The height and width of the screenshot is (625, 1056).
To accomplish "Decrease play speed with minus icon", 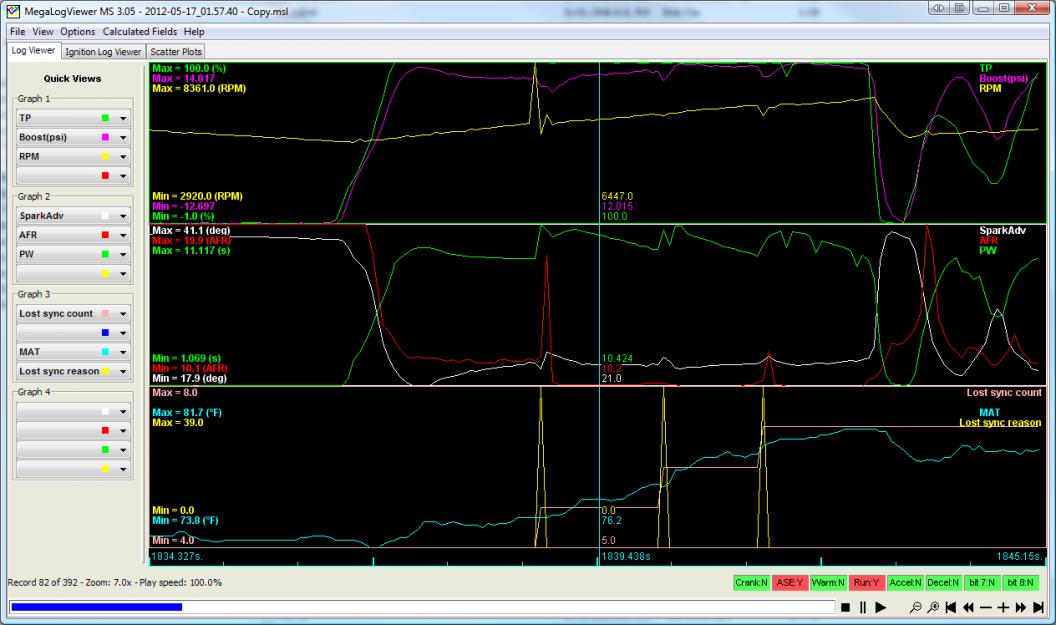I will pyautogui.click(x=985, y=607).
